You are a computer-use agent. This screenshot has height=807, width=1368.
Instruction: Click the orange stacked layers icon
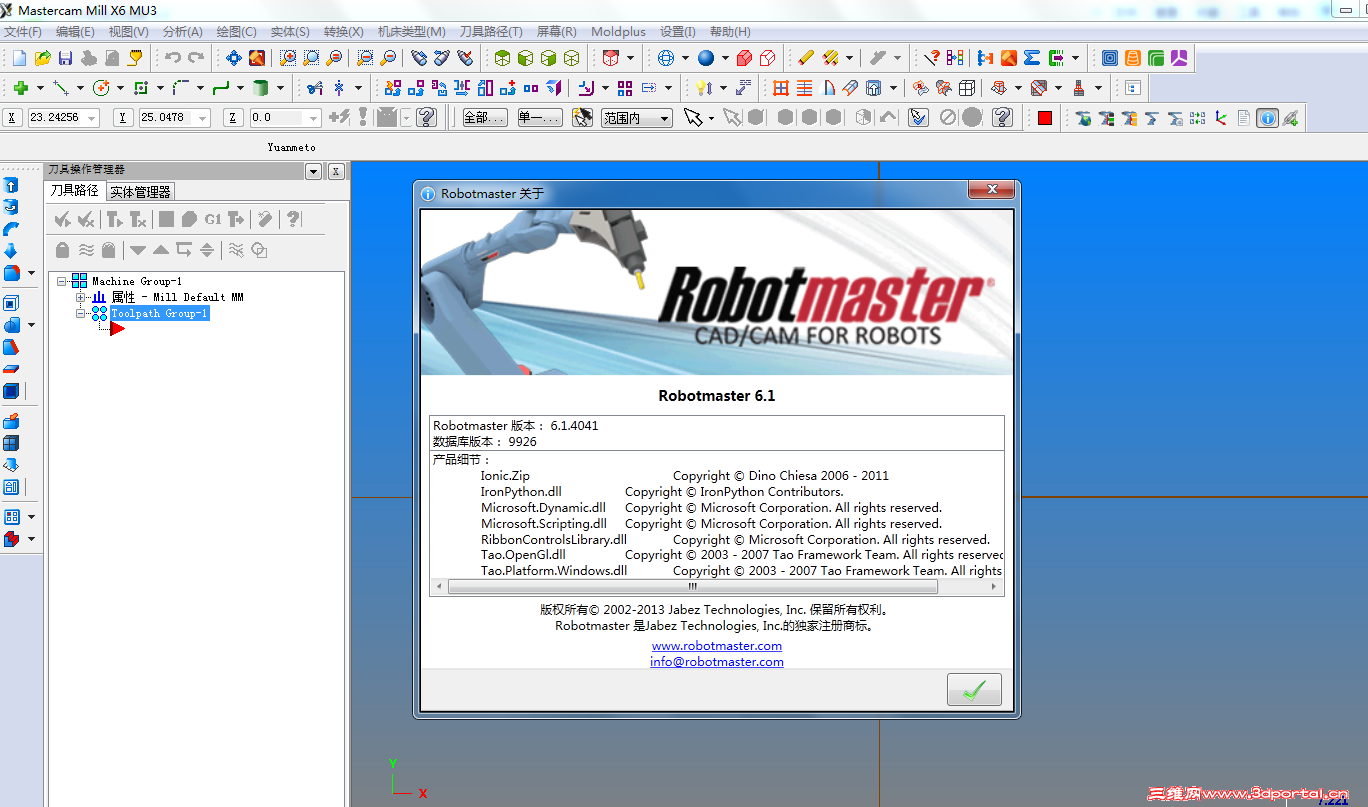tap(1132, 58)
